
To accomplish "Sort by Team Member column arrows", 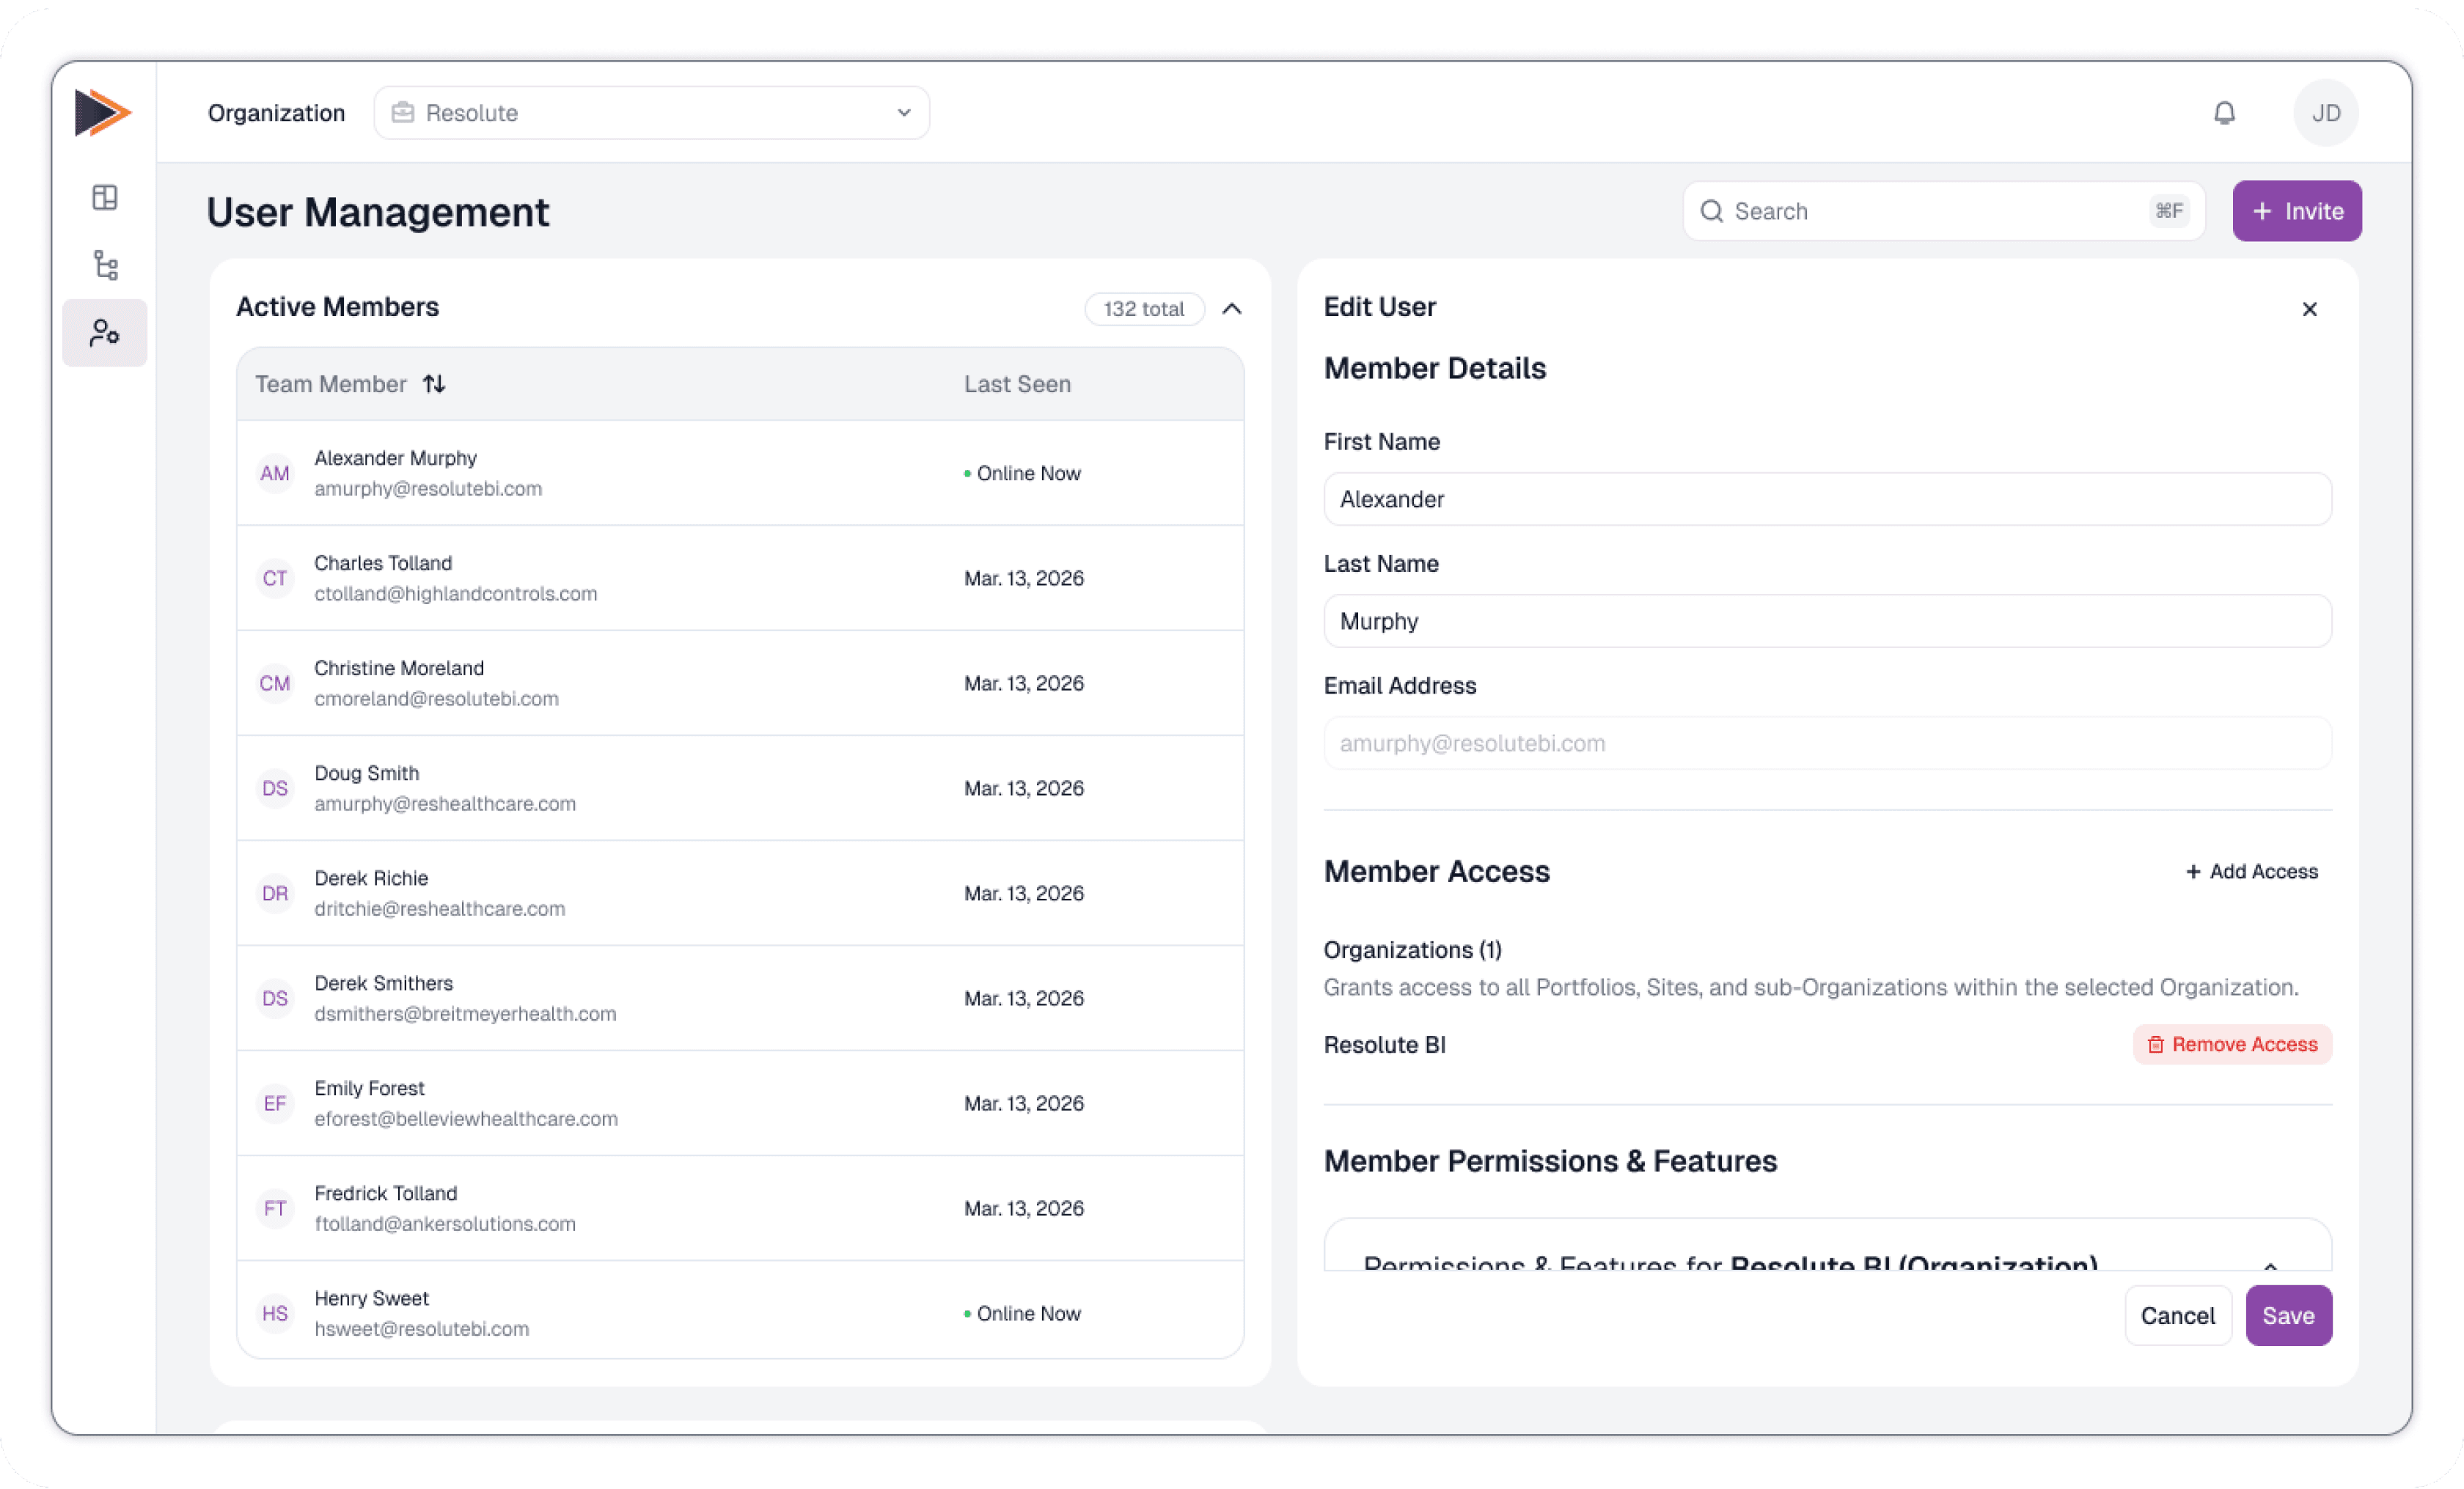I will (x=434, y=384).
